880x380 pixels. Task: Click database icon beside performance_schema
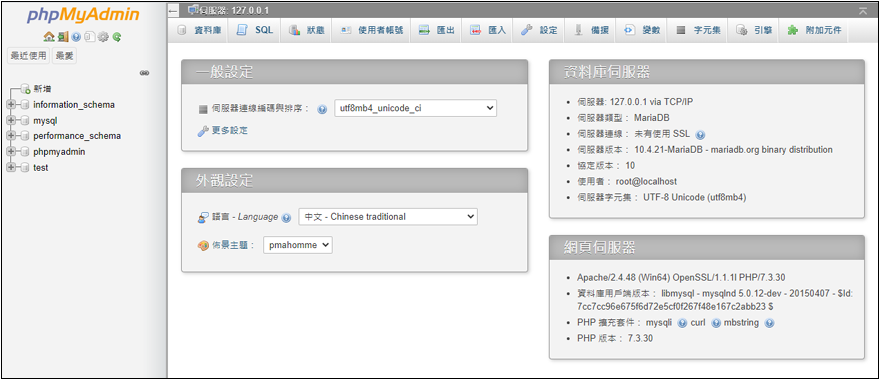24,136
